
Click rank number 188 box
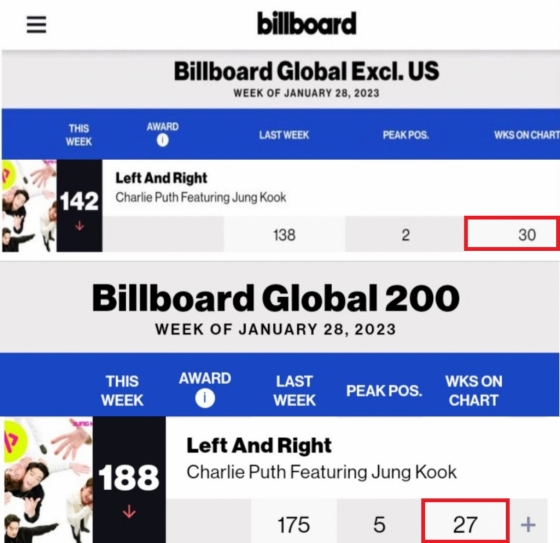coord(129,480)
